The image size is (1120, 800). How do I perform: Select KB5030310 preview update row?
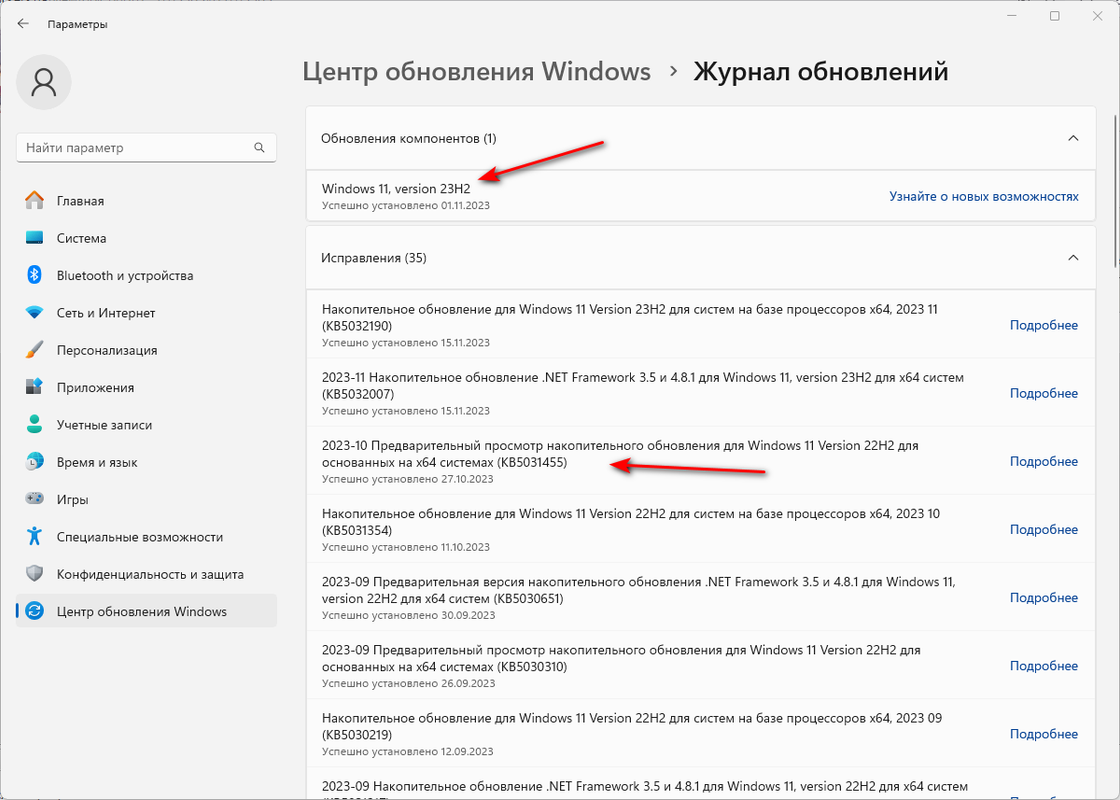[x=701, y=665]
